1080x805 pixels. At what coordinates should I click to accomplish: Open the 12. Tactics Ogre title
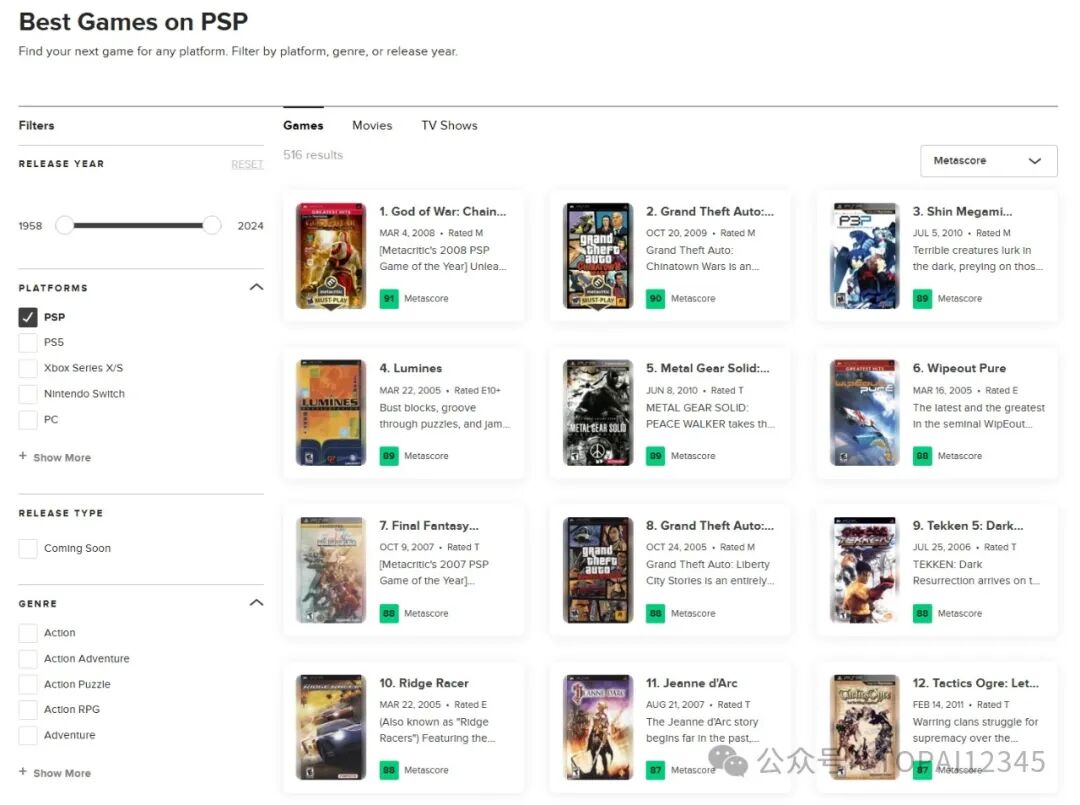click(x=975, y=683)
